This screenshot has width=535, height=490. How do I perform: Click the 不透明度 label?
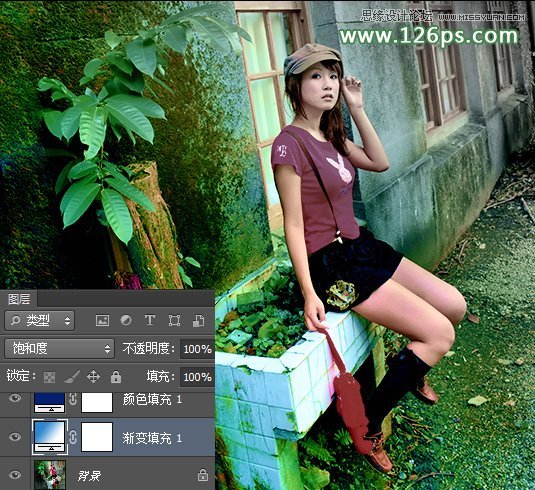pyautogui.click(x=149, y=348)
